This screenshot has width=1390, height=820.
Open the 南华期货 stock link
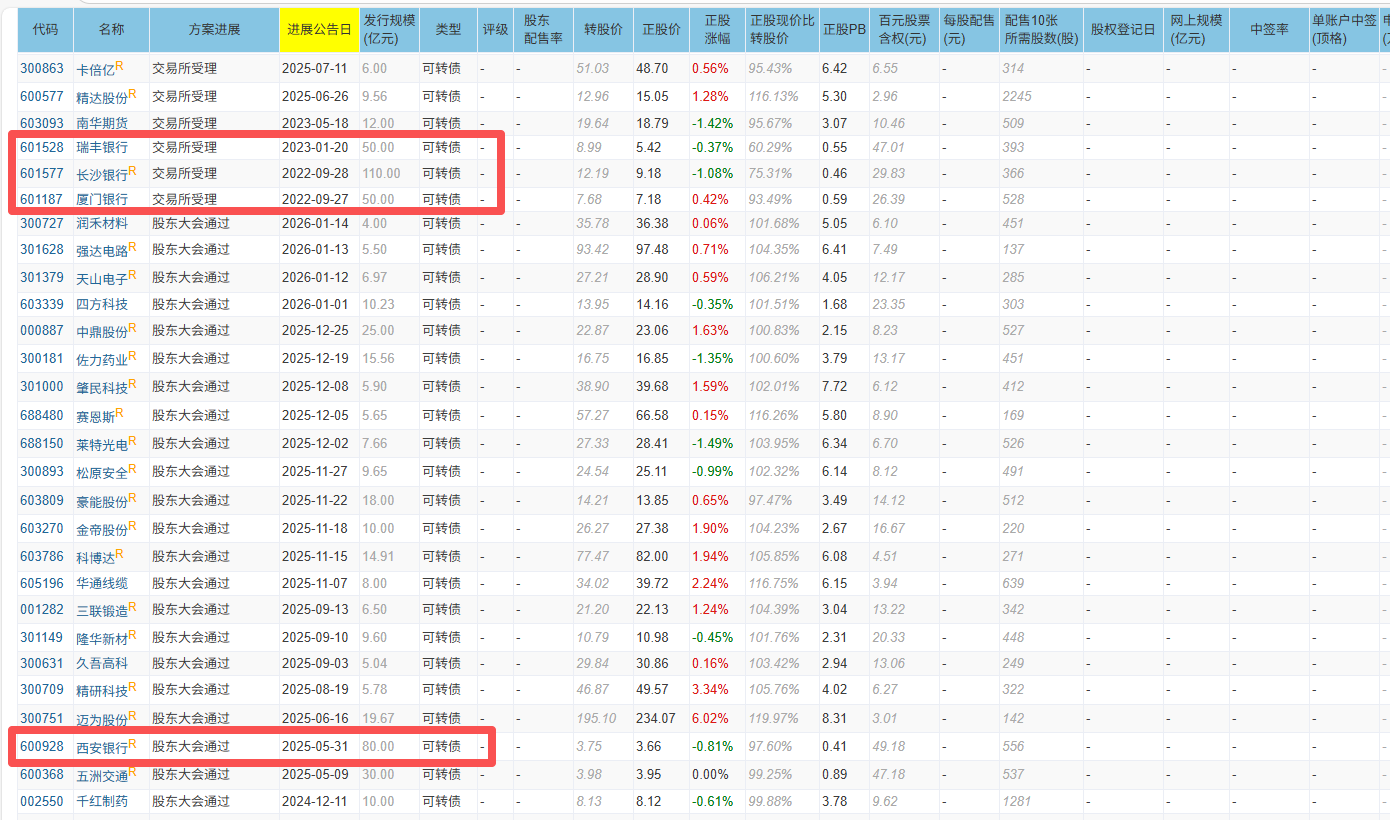pyautogui.click(x=102, y=123)
